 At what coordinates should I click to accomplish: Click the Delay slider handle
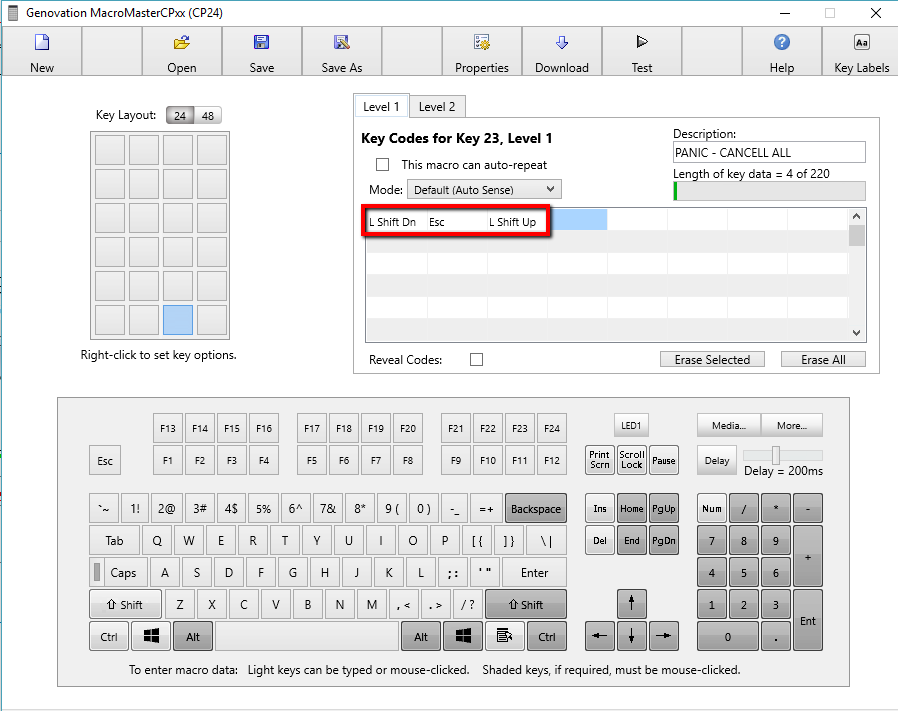[x=776, y=455]
